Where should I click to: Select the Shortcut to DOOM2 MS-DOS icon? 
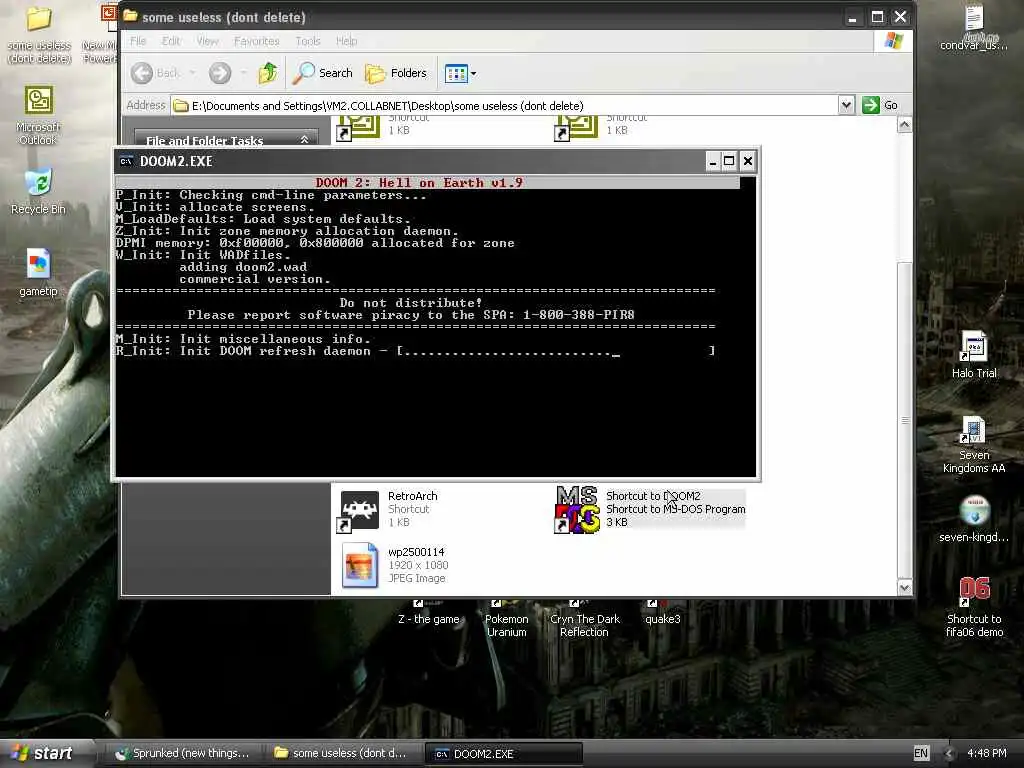(x=577, y=509)
